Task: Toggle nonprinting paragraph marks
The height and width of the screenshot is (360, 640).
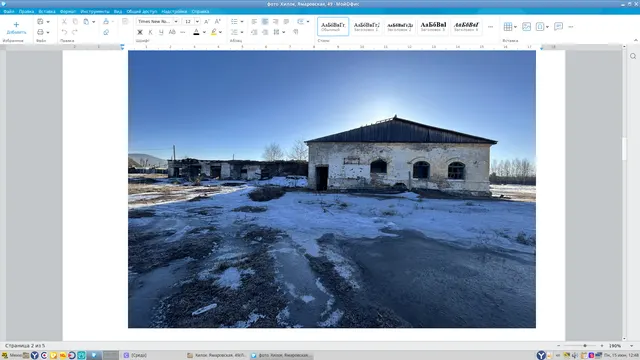Action: [296, 32]
